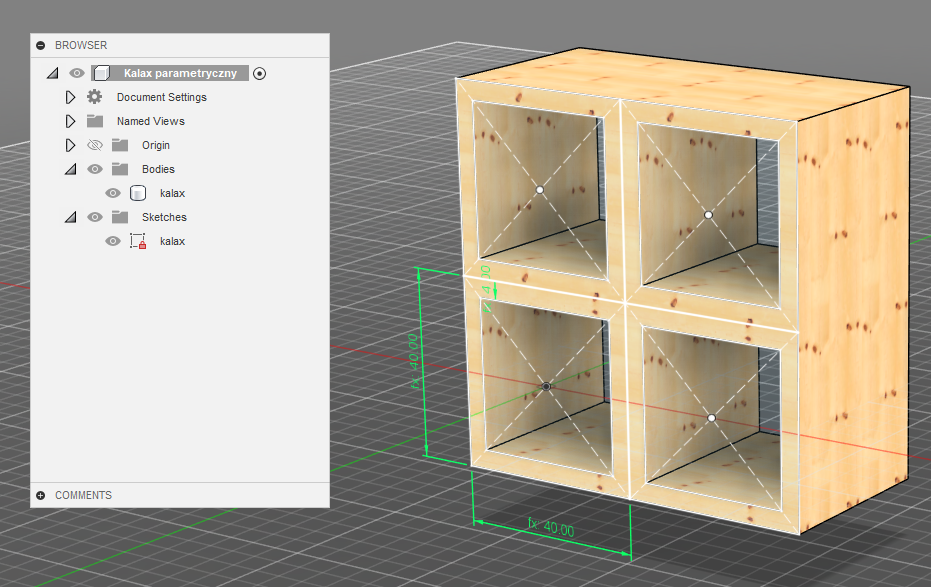Screen dimensions: 931x587
Task: Click the Sketches folder icon
Action: (120, 217)
